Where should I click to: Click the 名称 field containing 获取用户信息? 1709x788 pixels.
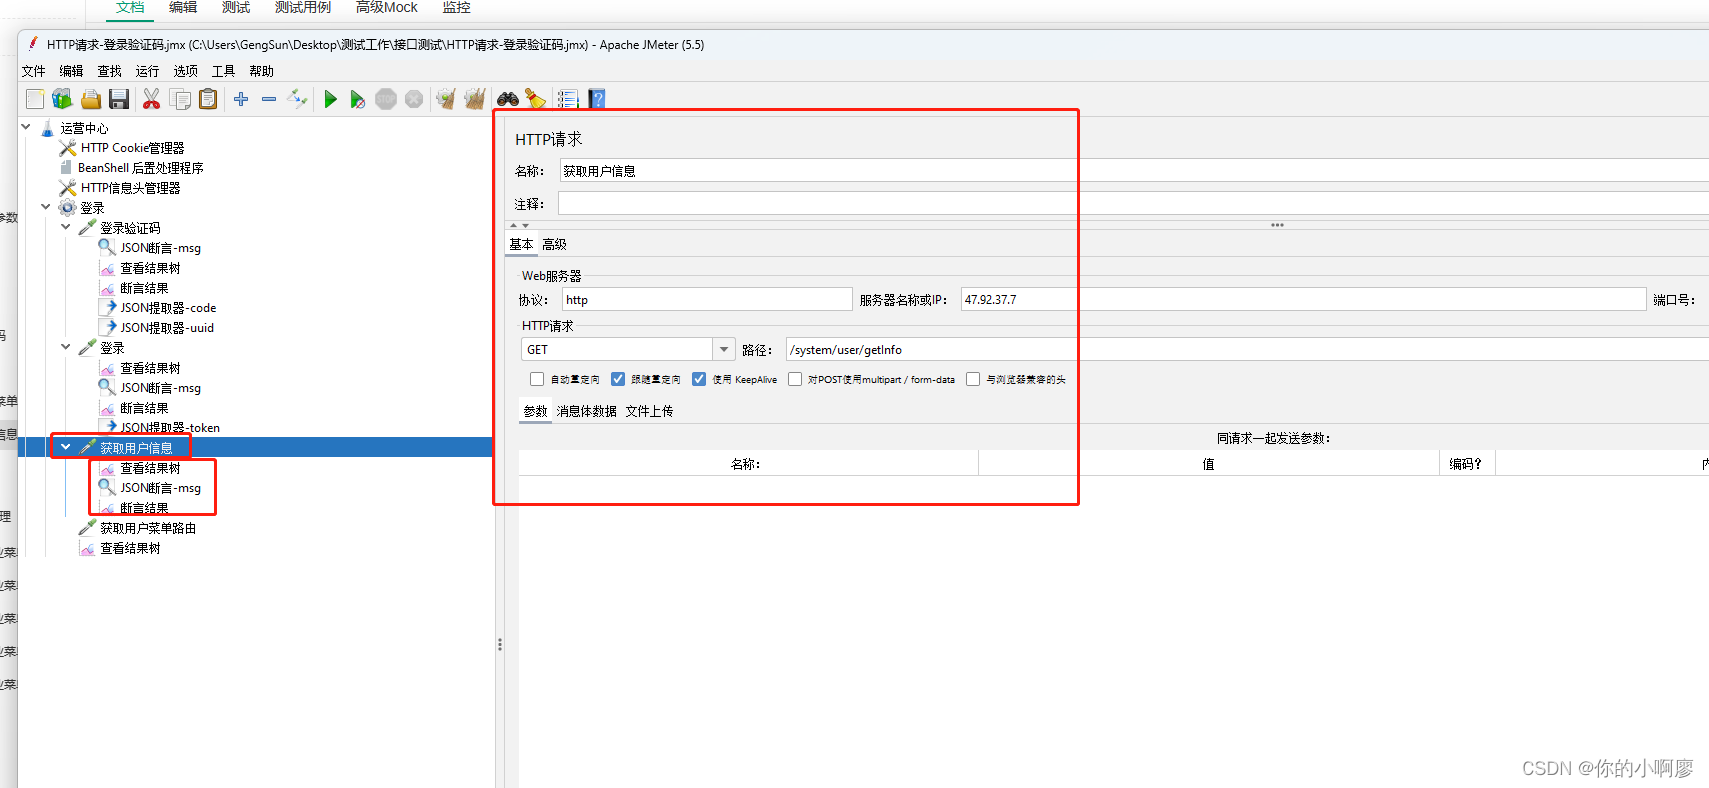click(x=1133, y=171)
